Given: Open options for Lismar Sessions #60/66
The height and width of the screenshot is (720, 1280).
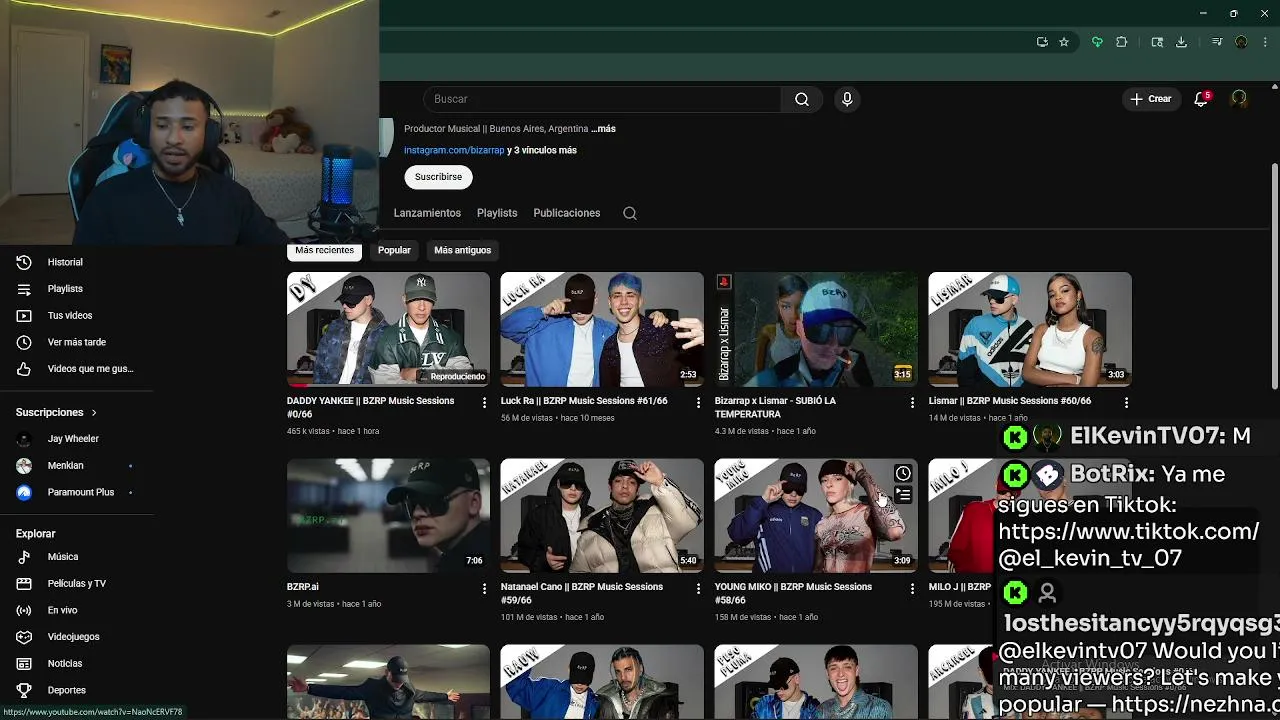Looking at the screenshot, I should pos(1126,402).
